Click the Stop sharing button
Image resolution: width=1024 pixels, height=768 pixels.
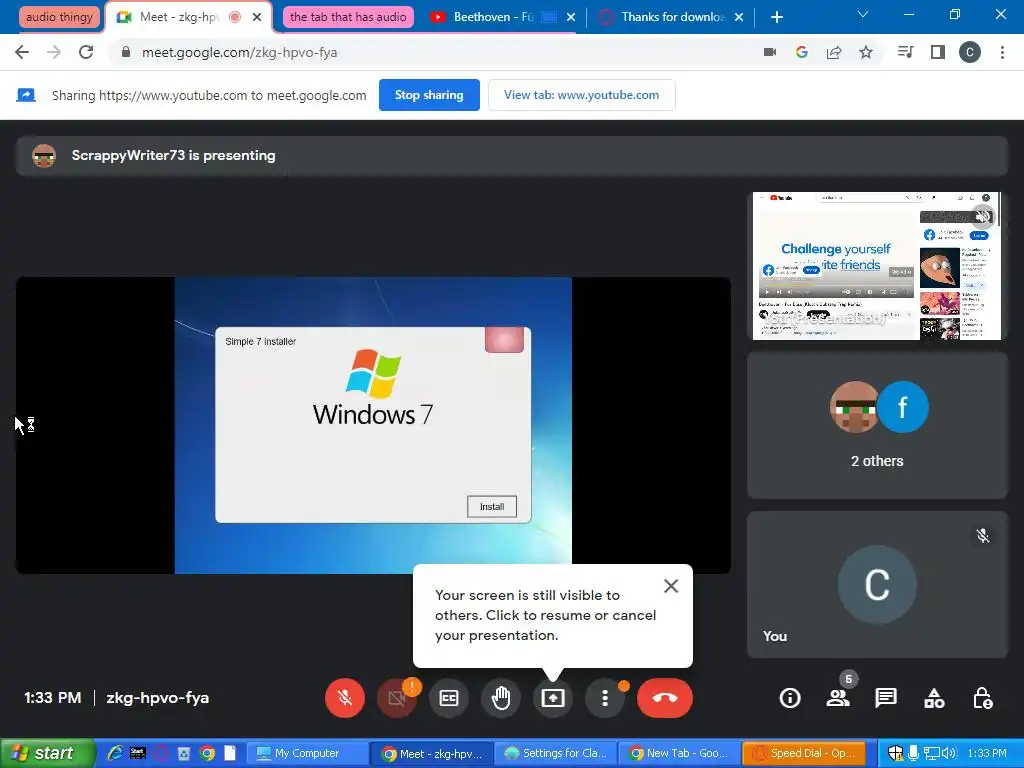[429, 95]
